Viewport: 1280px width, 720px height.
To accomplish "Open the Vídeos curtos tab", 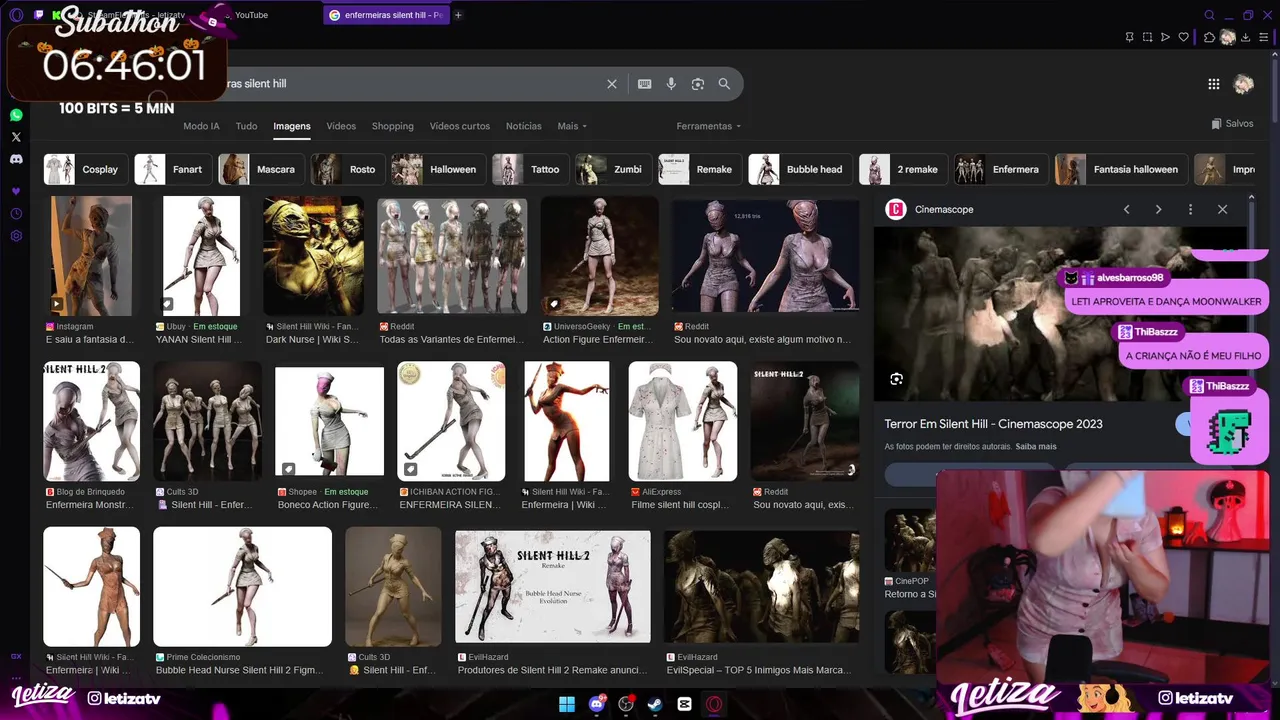I will [460, 126].
